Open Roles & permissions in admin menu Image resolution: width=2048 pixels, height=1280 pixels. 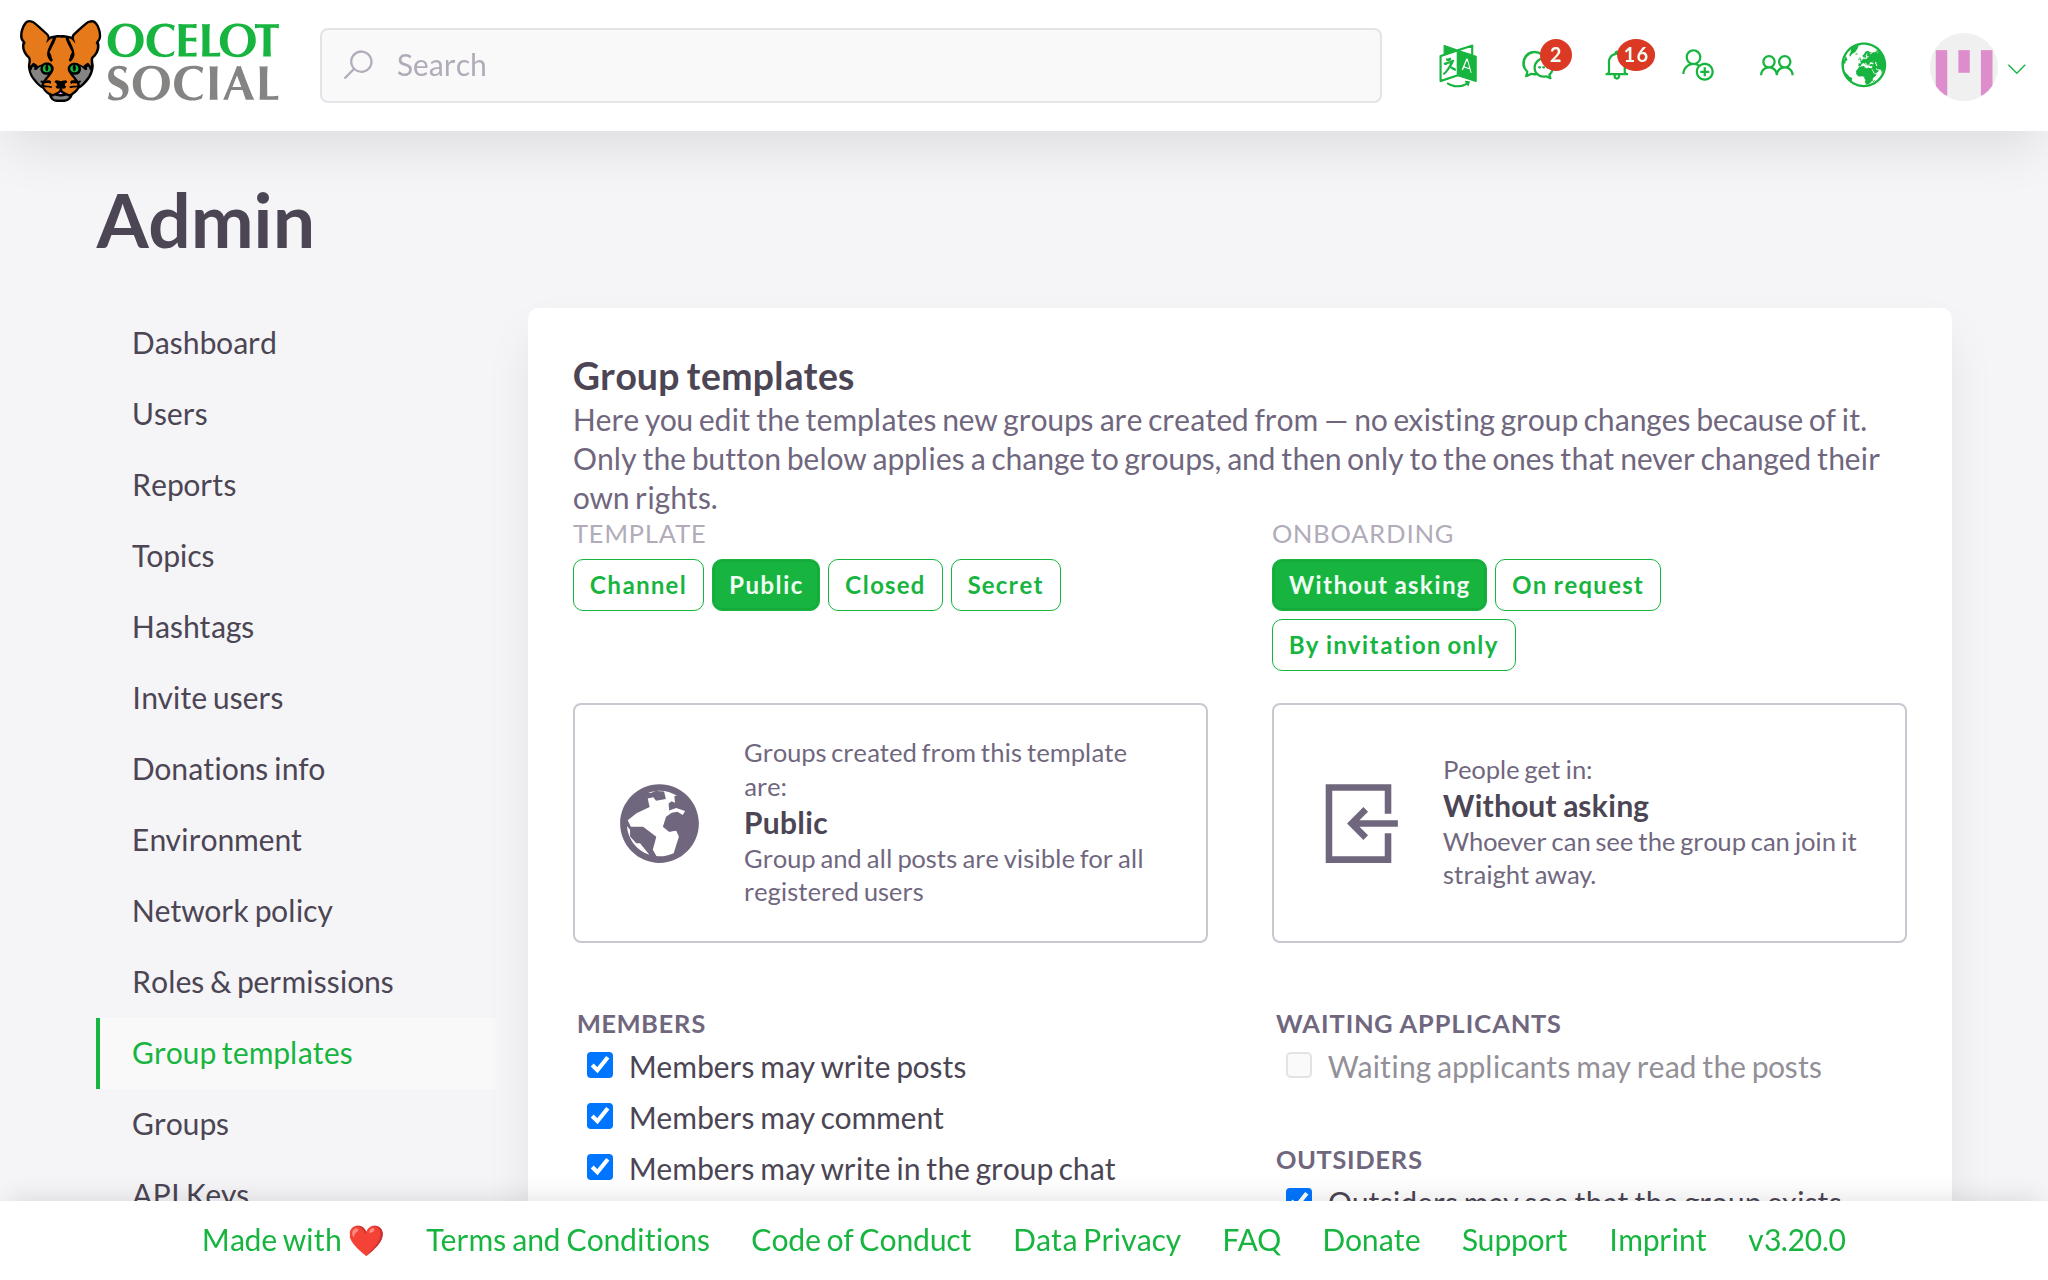tap(296, 983)
